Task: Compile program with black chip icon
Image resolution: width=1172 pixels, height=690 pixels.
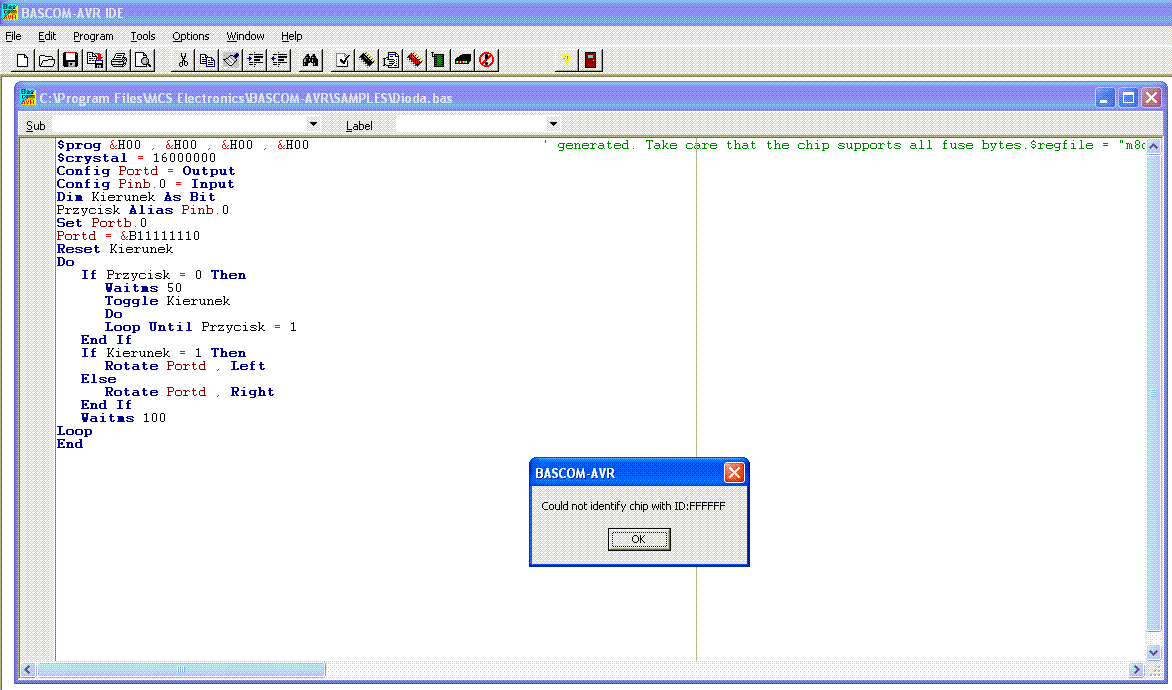Action: pos(367,60)
